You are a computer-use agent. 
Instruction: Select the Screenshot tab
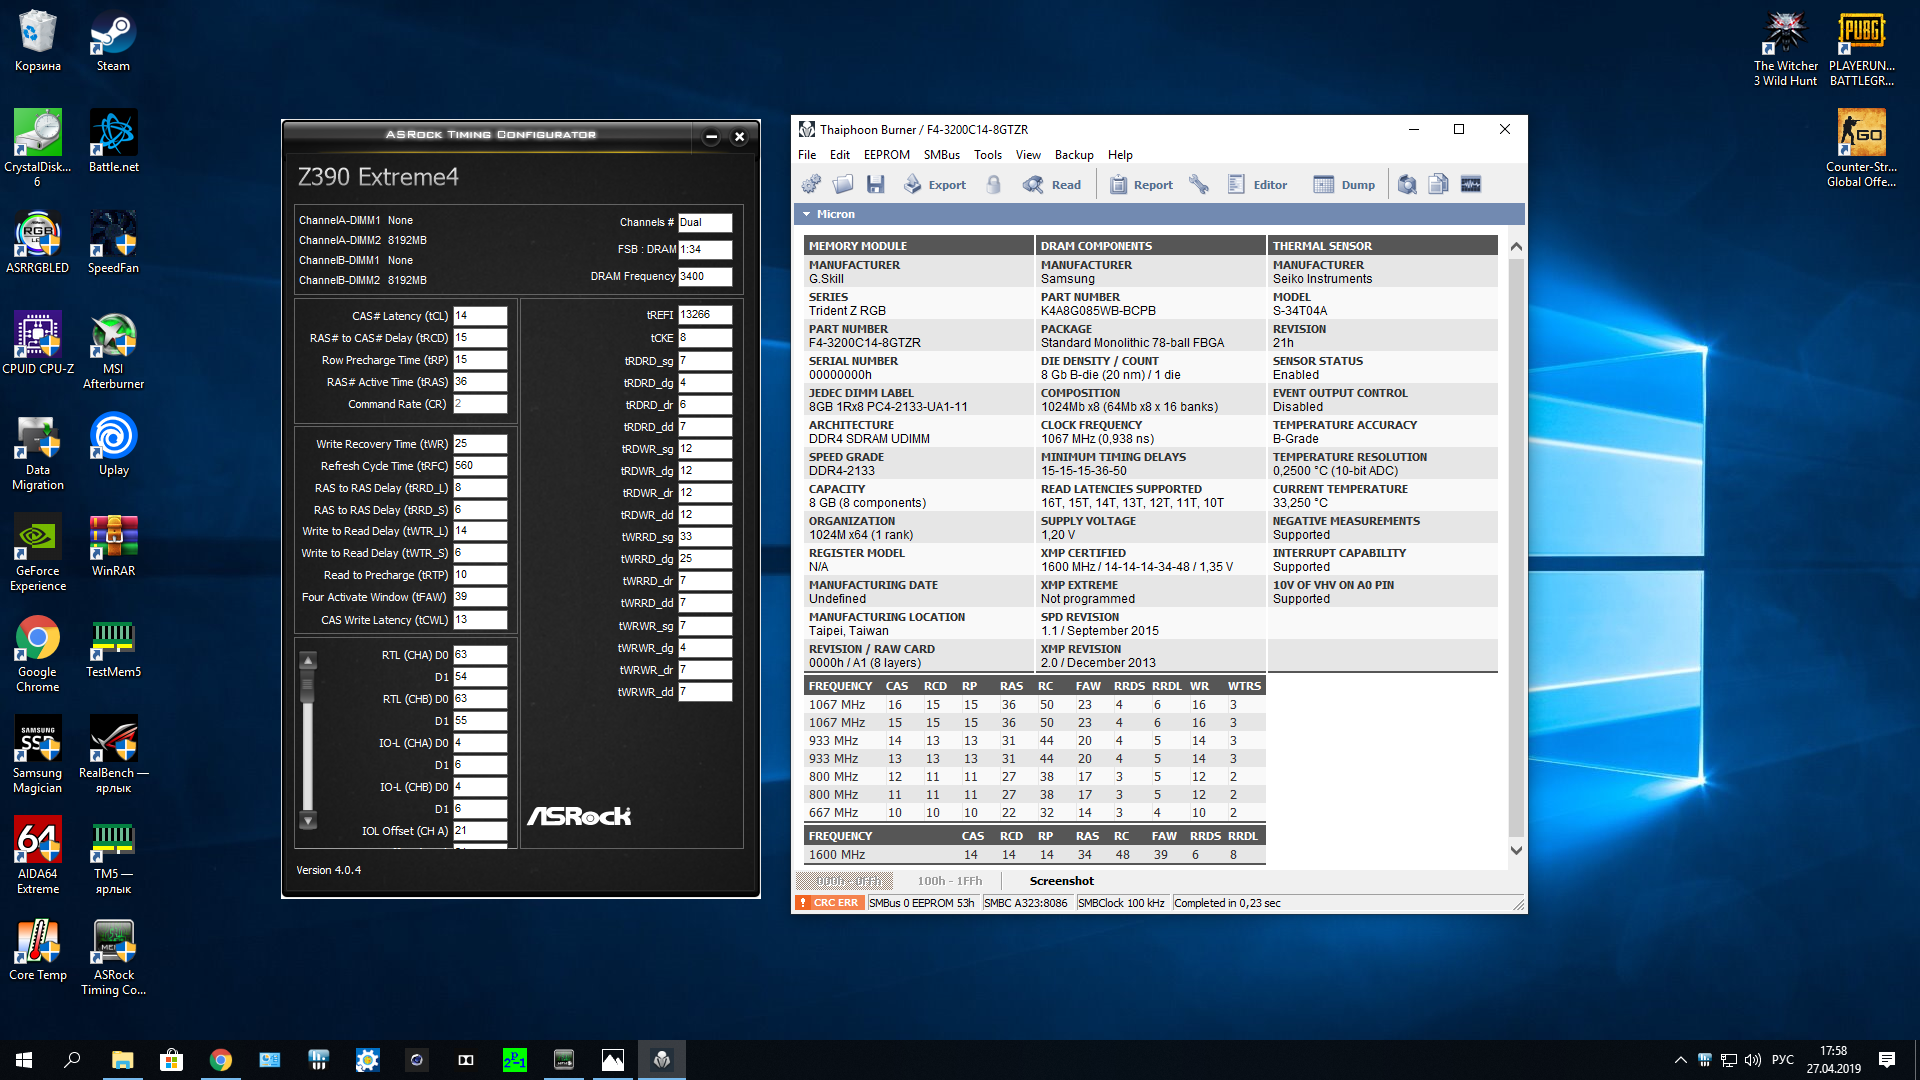coord(1061,881)
